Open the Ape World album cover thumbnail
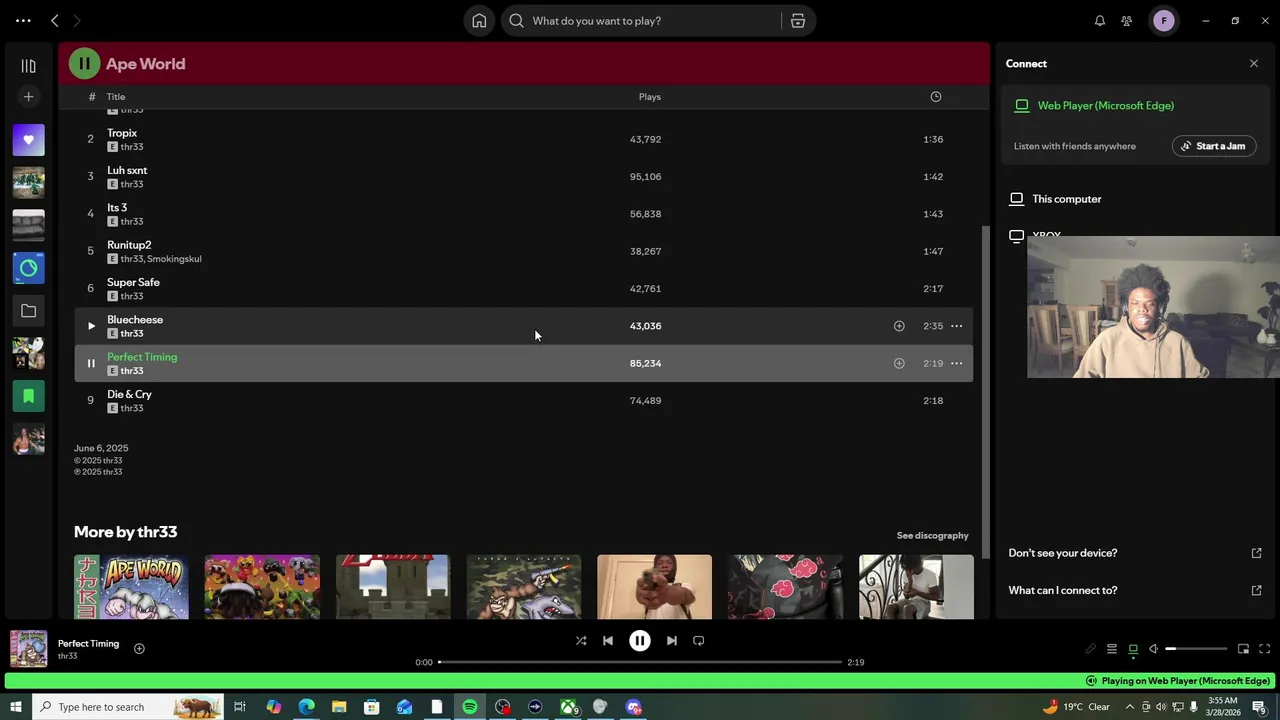1280x720 pixels. click(131, 587)
